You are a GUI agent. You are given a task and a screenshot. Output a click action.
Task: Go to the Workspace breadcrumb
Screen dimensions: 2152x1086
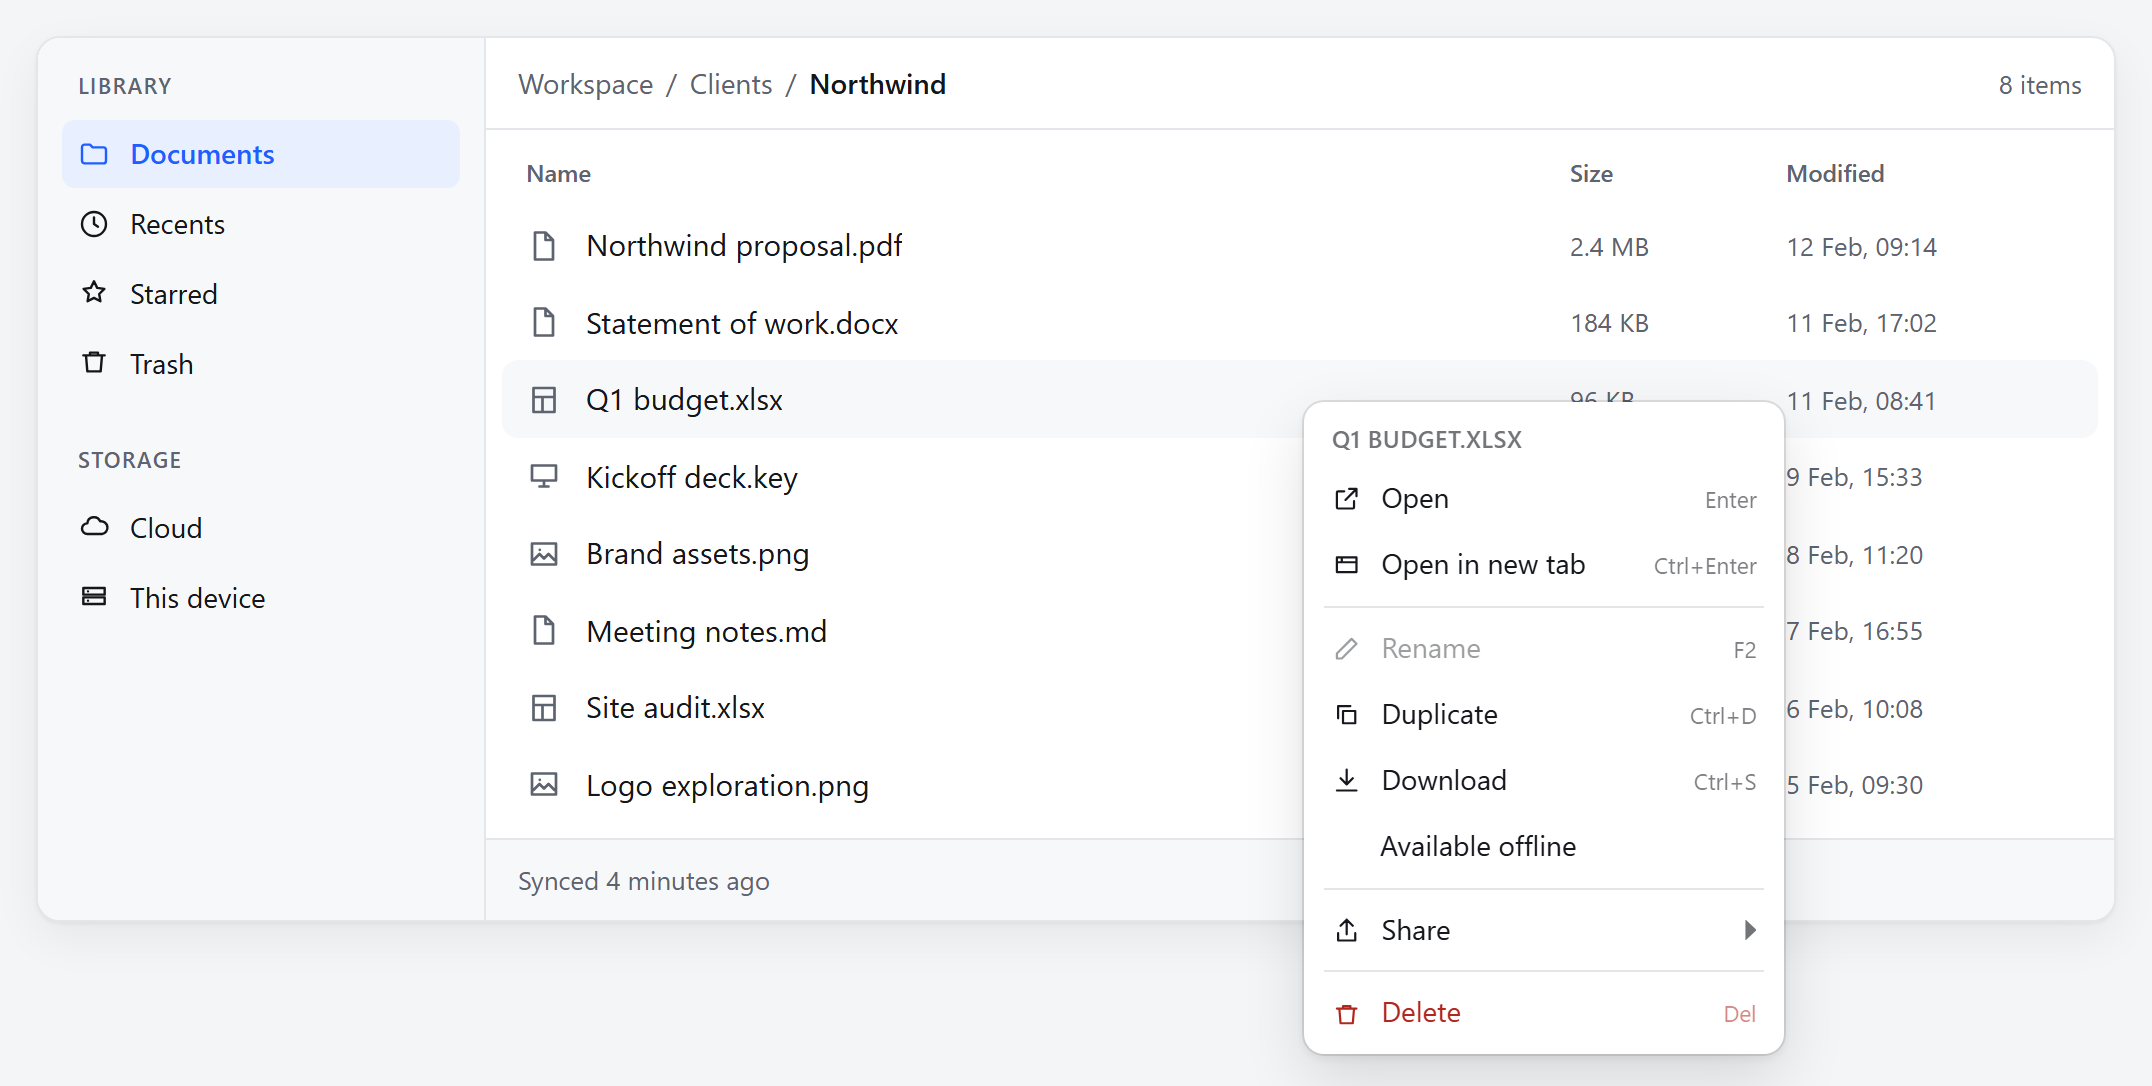click(x=585, y=85)
